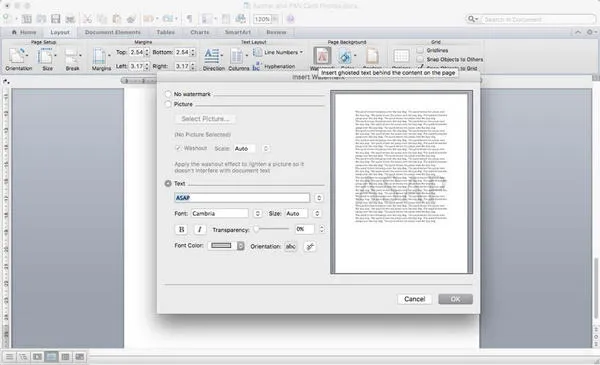Select the Text watermark radio button
600x365 pixels.
click(168, 184)
